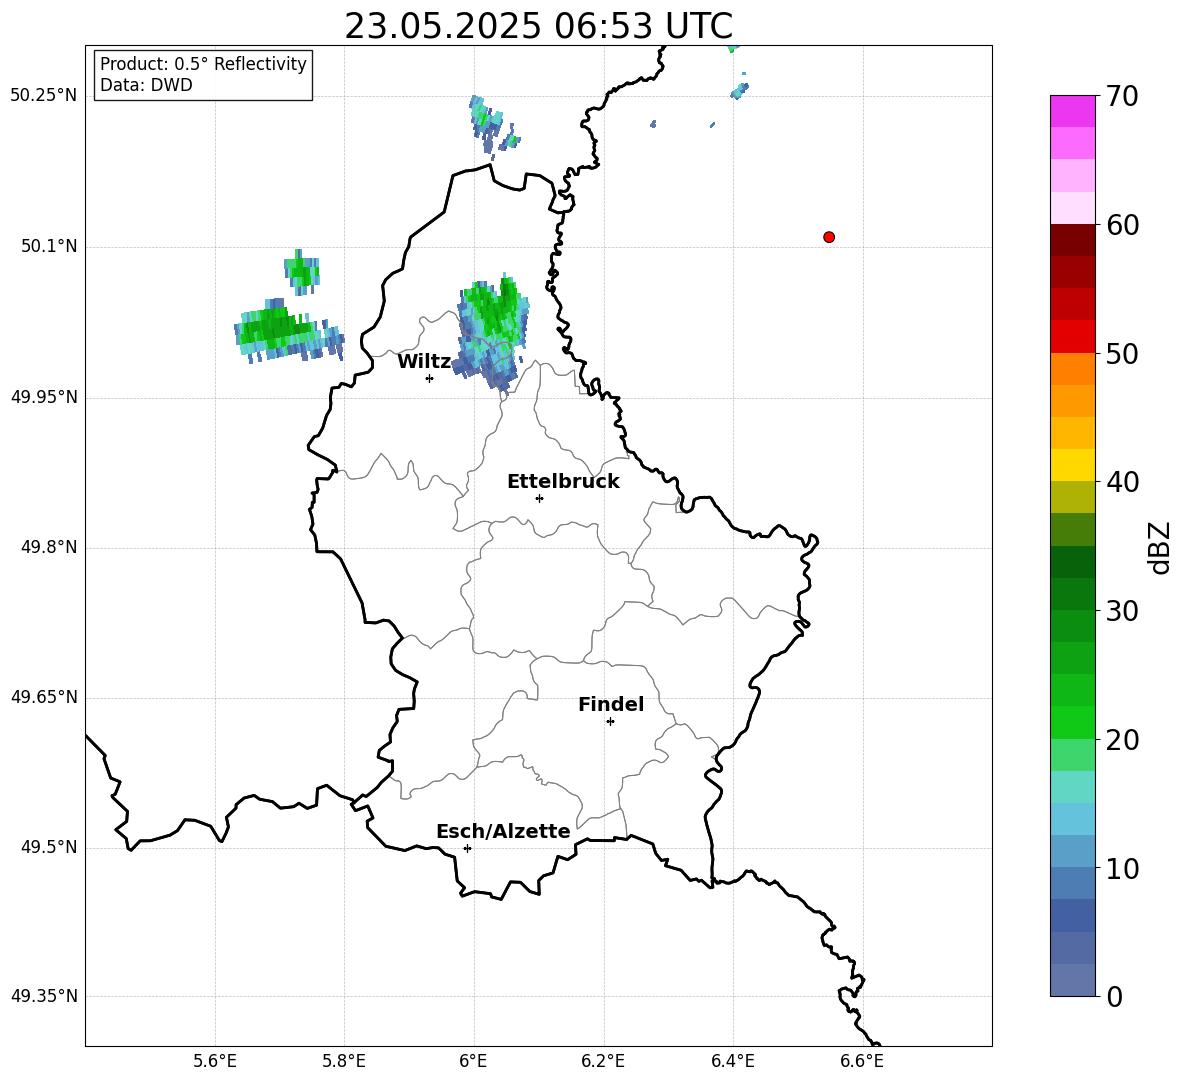Click the colorbar tick value 60
Screen dimensions: 1184x1081
1123,225
